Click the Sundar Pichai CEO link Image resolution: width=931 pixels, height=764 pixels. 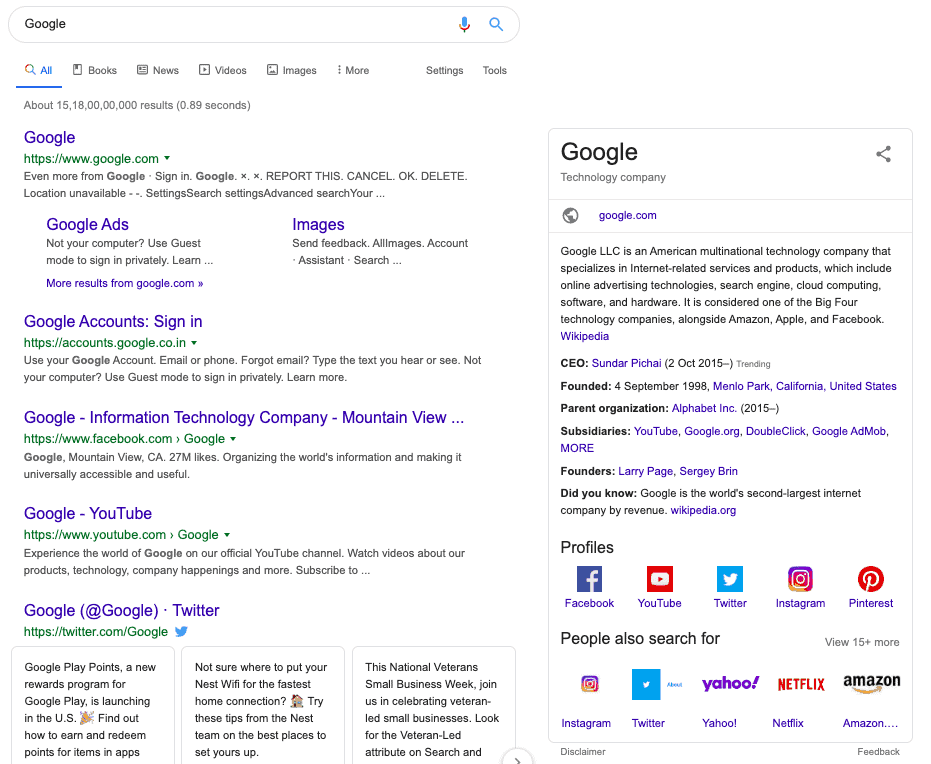[626, 363]
